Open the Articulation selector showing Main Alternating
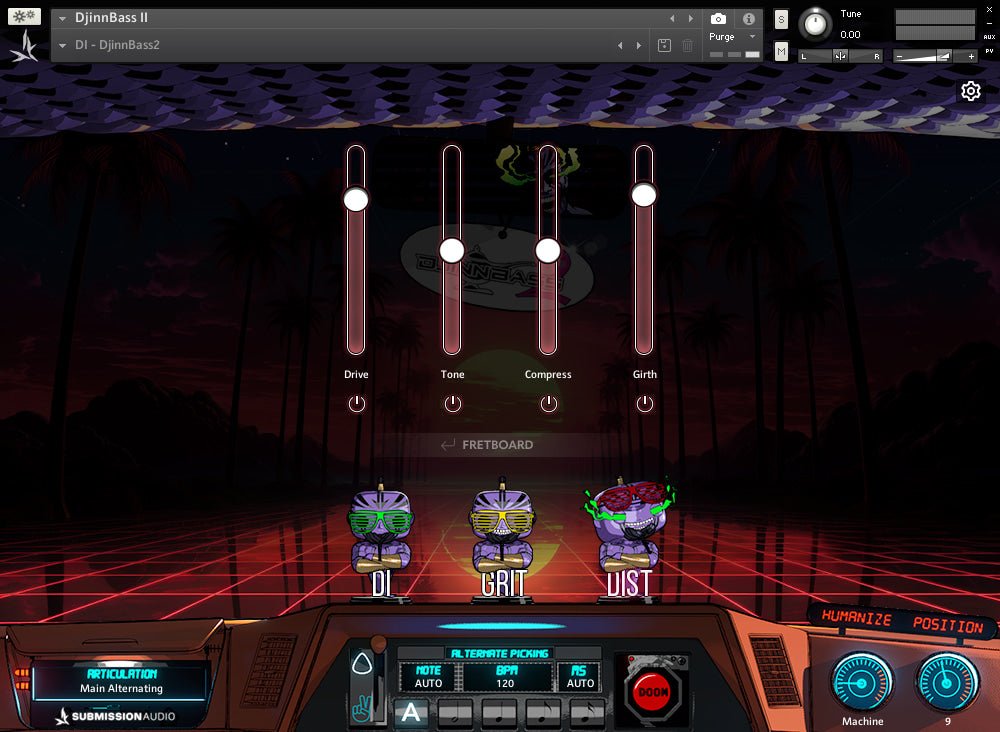Viewport: 1000px width, 732px height. [x=122, y=682]
